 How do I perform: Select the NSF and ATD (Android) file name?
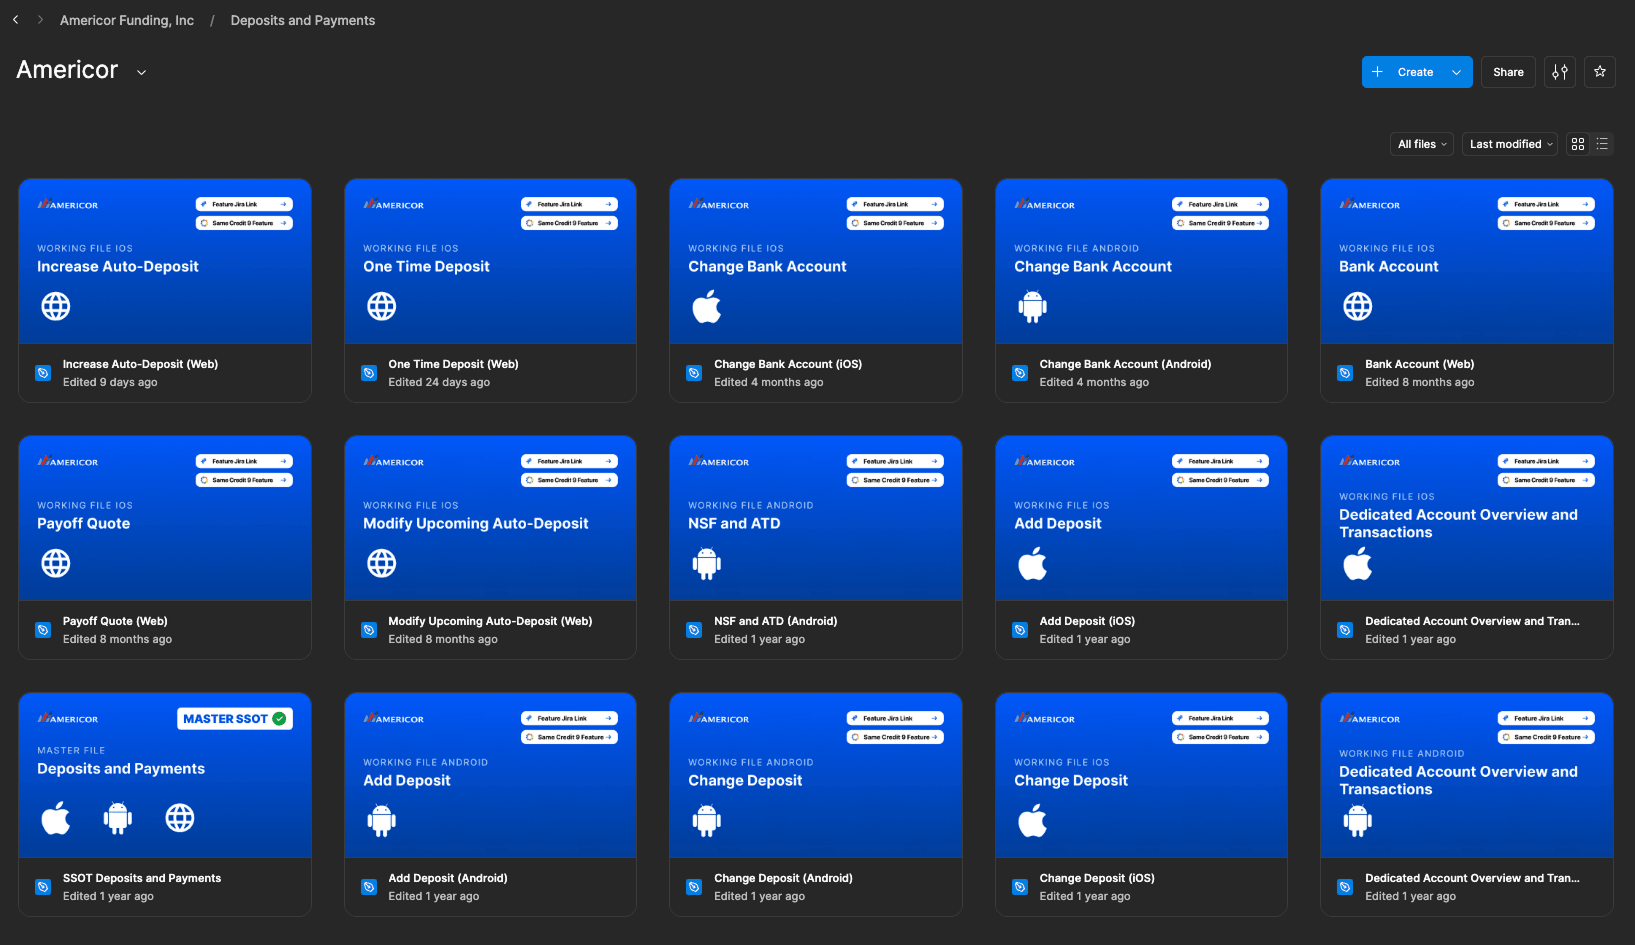(776, 621)
